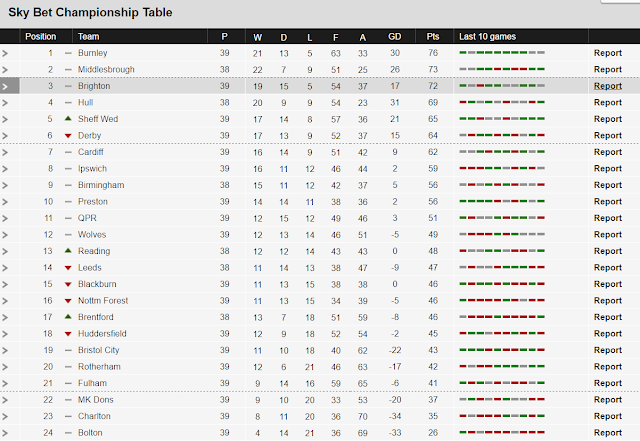The image size is (640, 441).
Task: Click Reading's green up-arrow movement icon
Action: (x=68, y=251)
